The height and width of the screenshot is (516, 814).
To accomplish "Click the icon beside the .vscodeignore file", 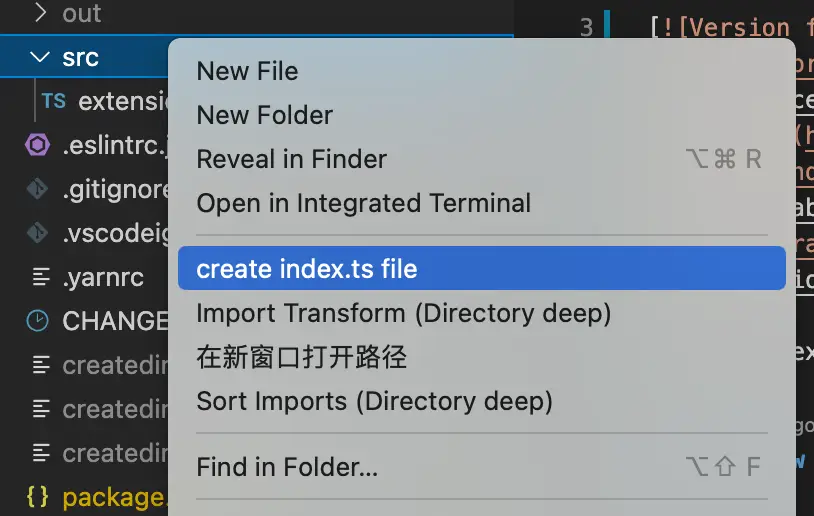I will click(37, 233).
